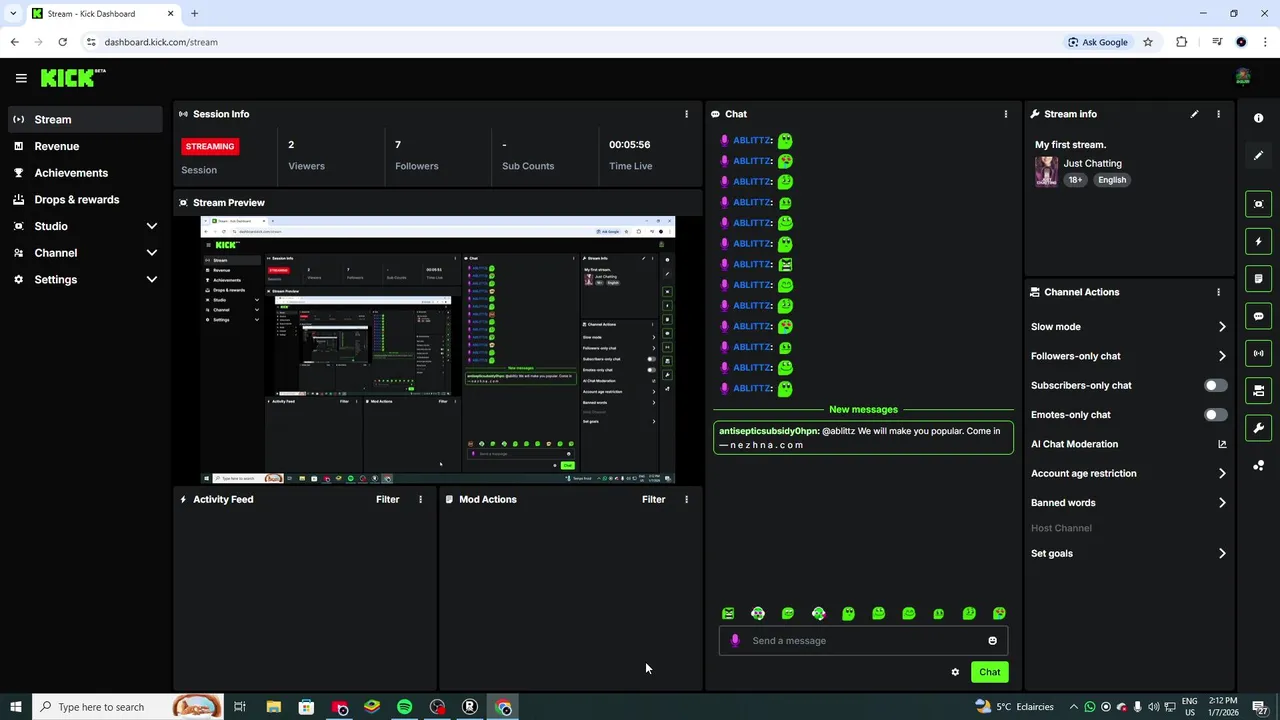Open Channel Actions three-dot menu
The image size is (1280, 720).
(1218, 292)
